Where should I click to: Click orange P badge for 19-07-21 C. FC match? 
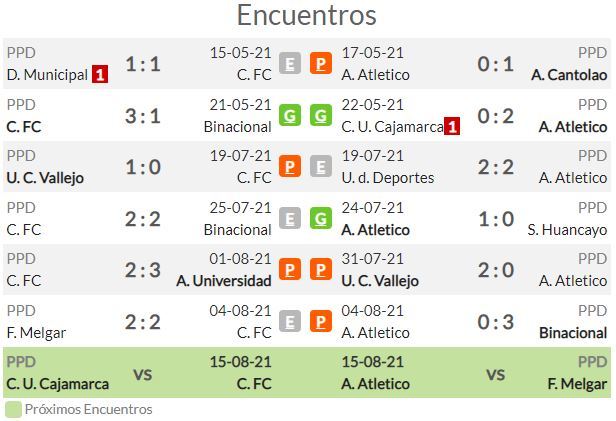pyautogui.click(x=290, y=167)
